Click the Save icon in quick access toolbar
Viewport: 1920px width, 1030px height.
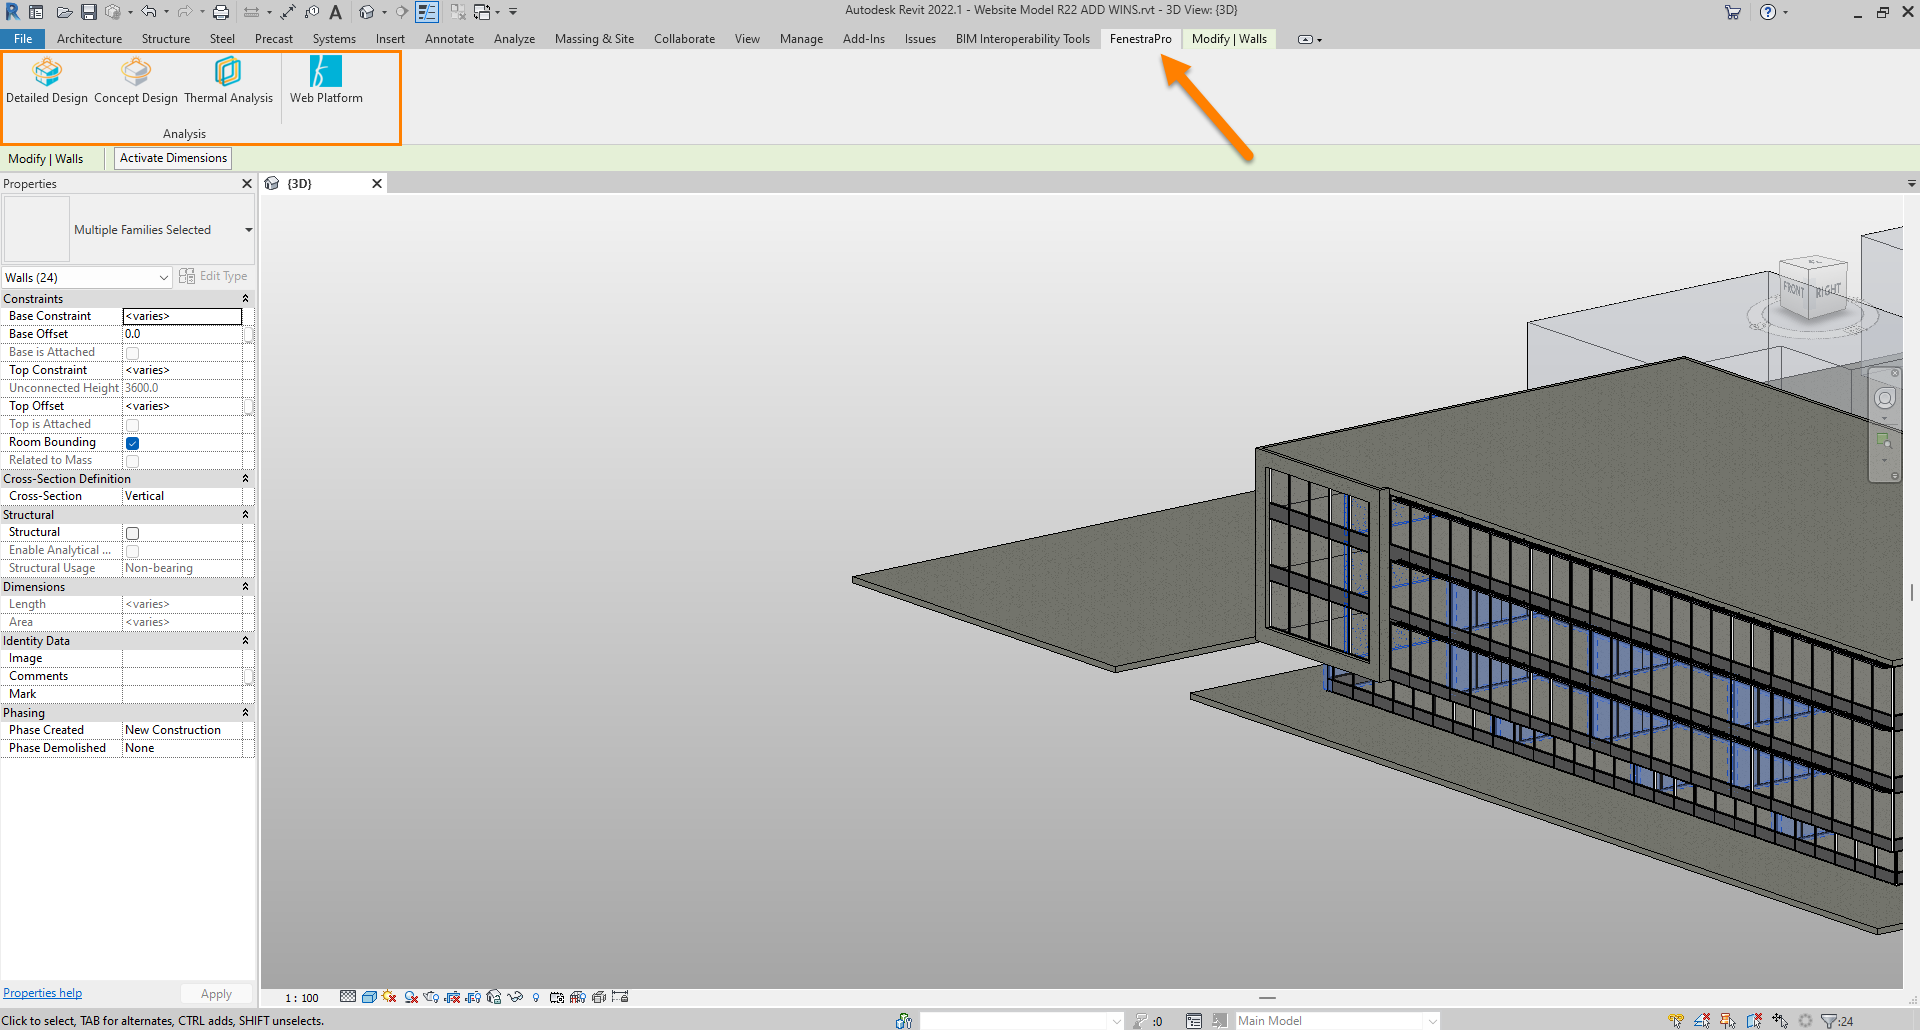coord(89,12)
